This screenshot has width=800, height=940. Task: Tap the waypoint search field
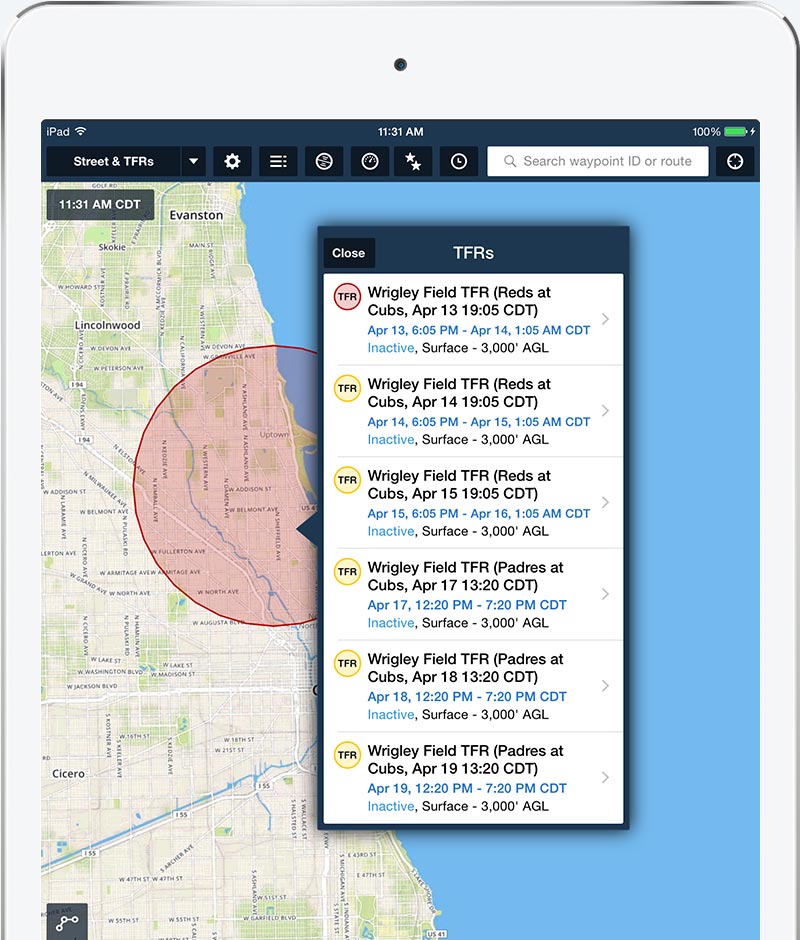pyautogui.click(x=597, y=160)
